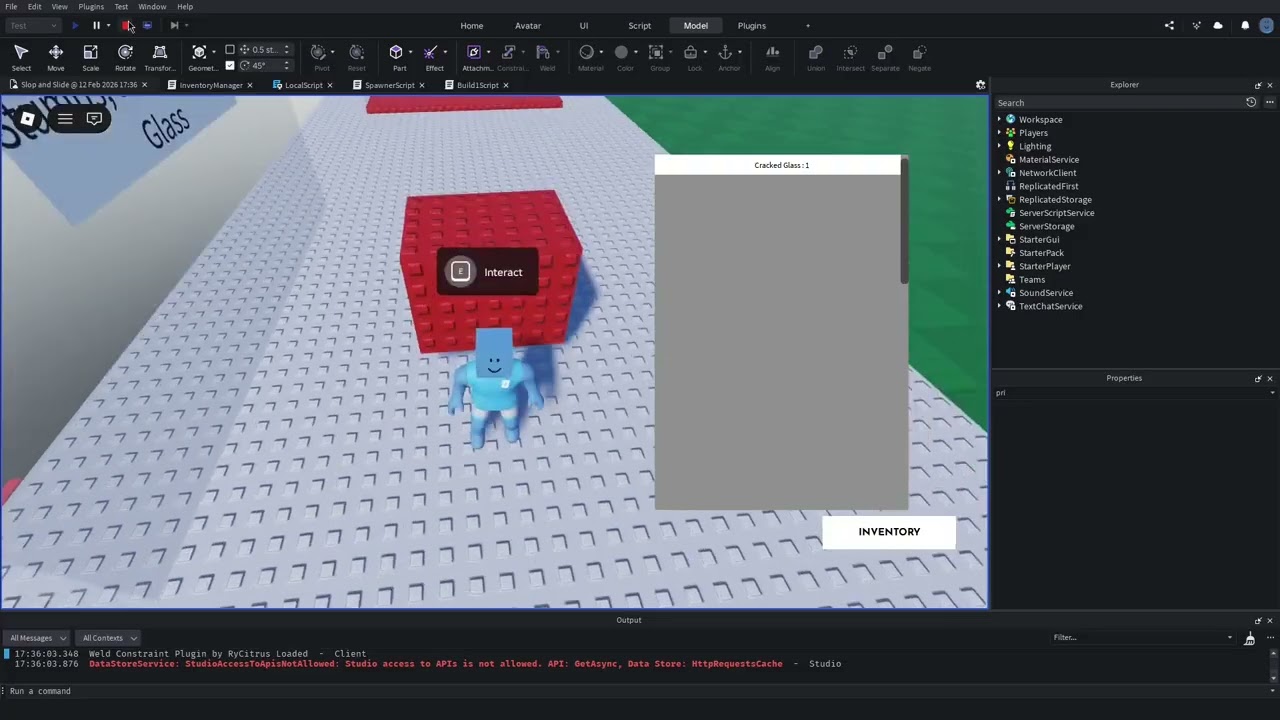
Task: Open the Window menu
Action: coord(152,6)
